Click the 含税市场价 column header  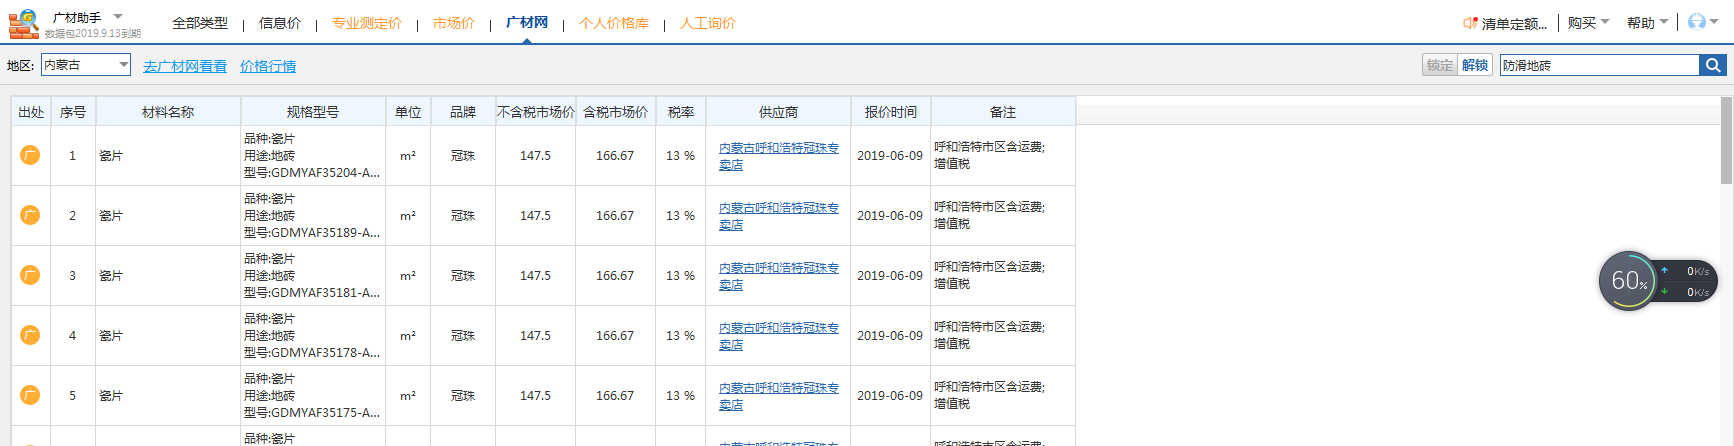pos(615,111)
